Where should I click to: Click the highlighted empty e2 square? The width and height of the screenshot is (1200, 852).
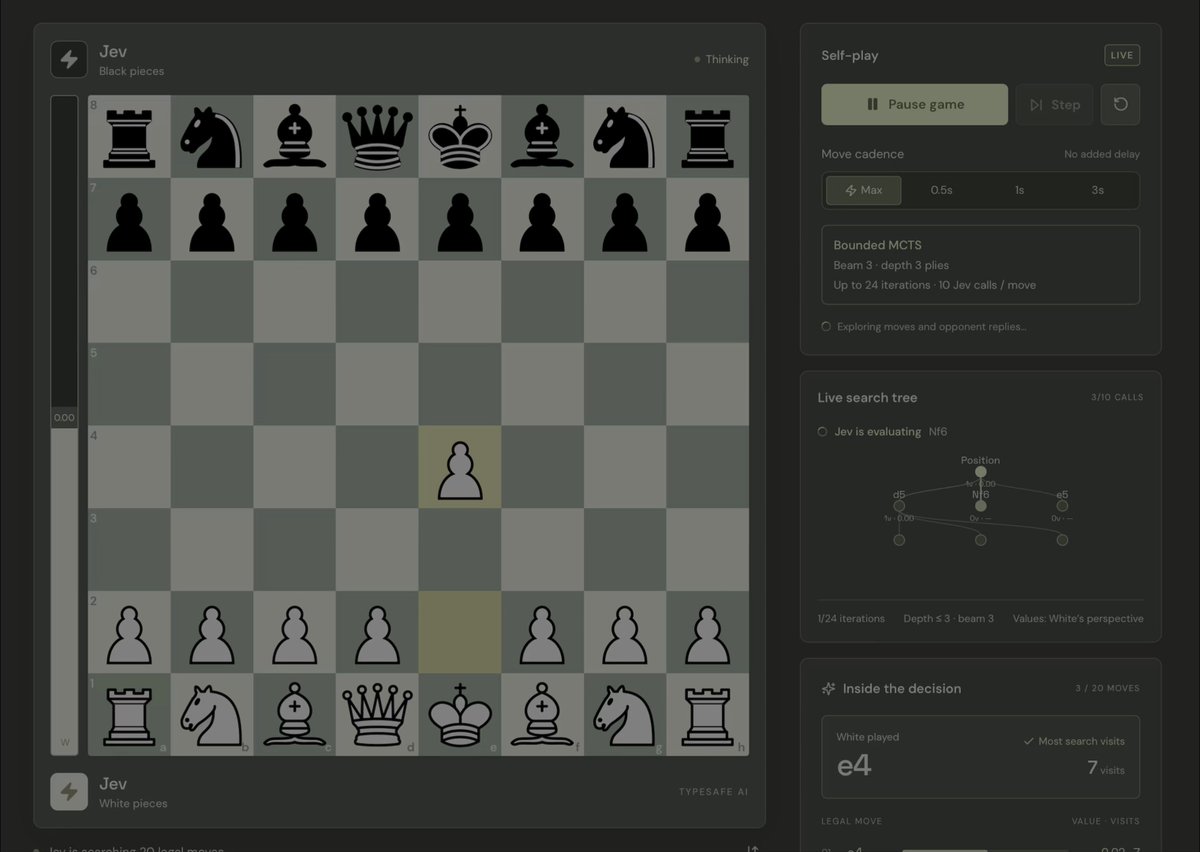click(x=460, y=632)
